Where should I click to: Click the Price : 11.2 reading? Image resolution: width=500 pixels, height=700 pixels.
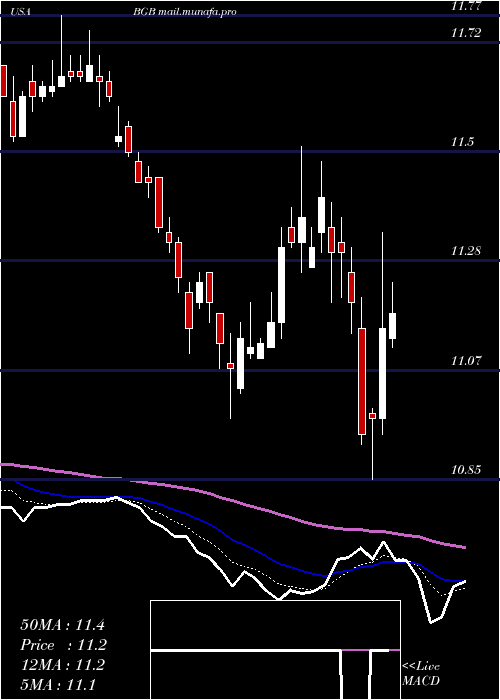click(62, 645)
